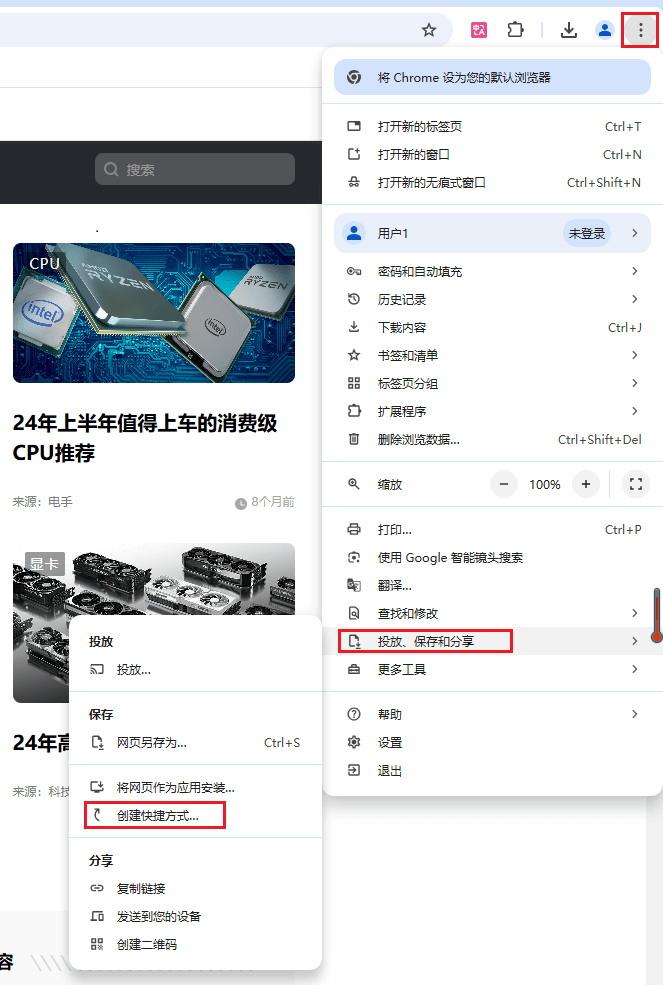
Task: Click the 8个月前 timestamp
Action: point(273,502)
